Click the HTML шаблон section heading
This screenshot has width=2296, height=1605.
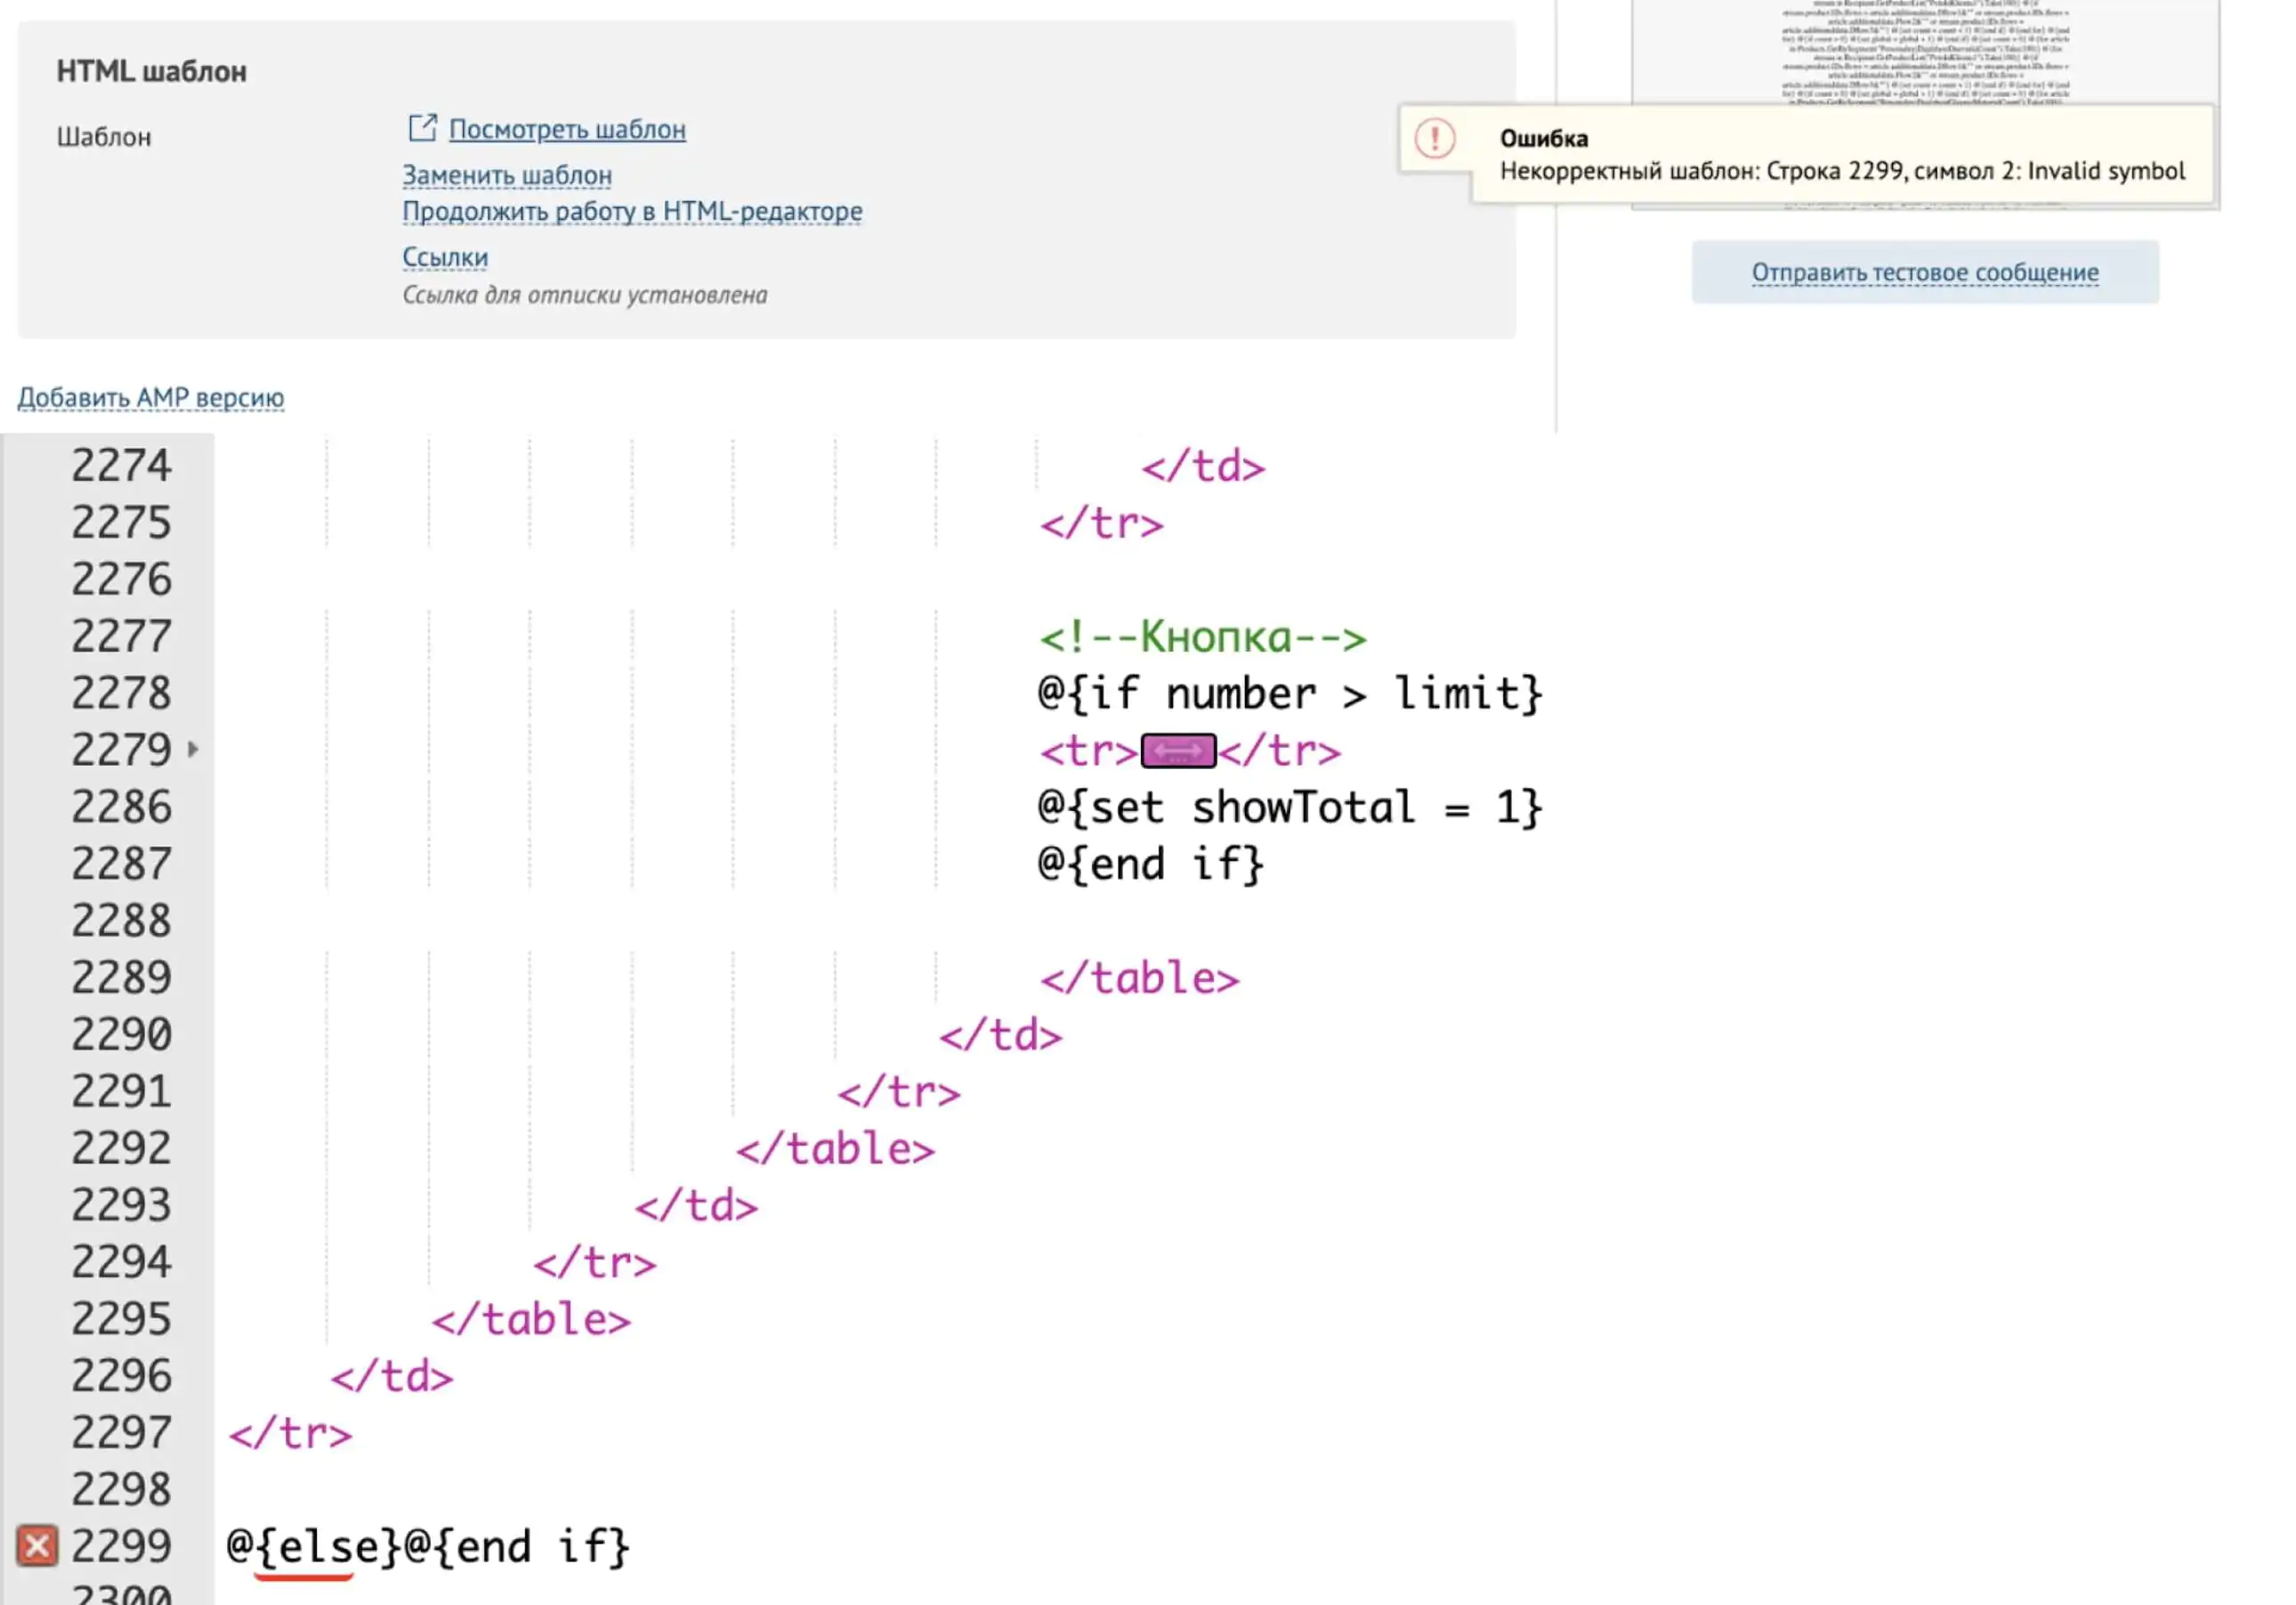pyautogui.click(x=151, y=72)
